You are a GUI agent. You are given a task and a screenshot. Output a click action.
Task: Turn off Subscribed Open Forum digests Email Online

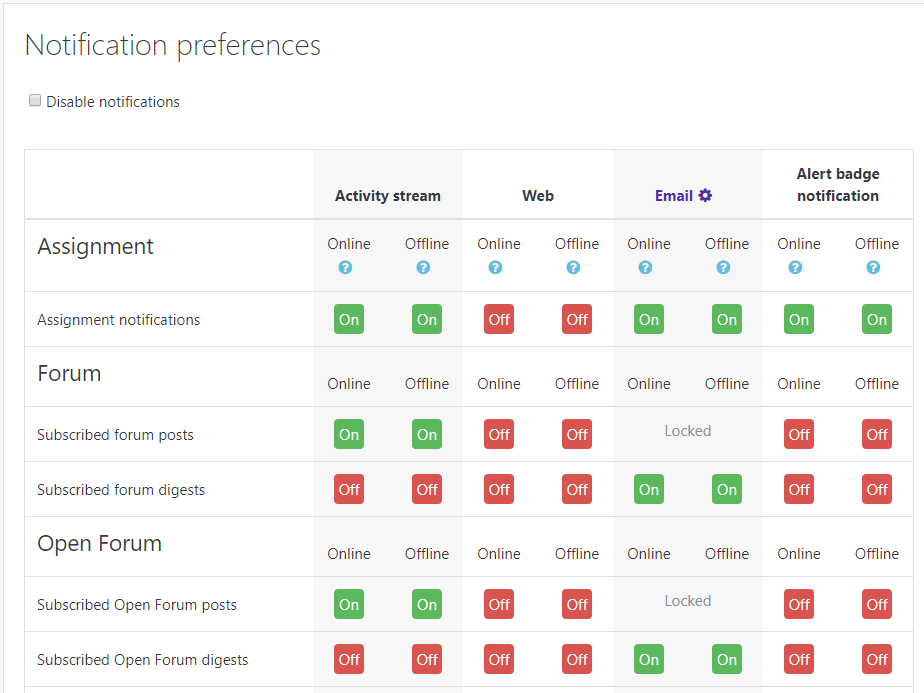(649, 660)
